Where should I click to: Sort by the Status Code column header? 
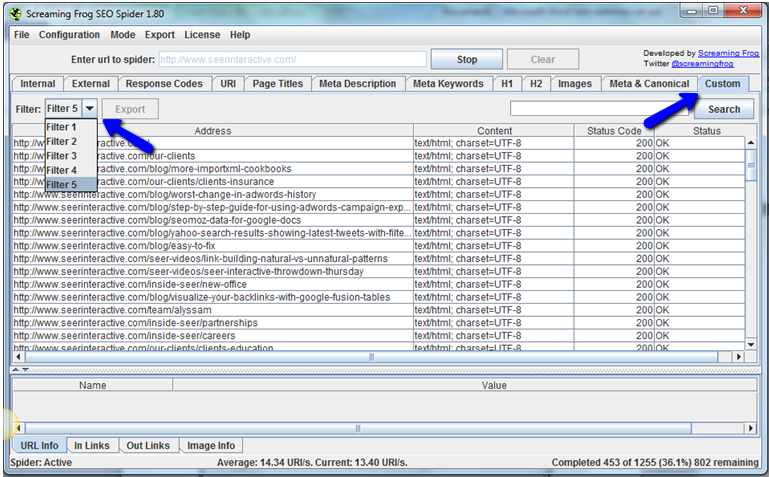coord(615,131)
